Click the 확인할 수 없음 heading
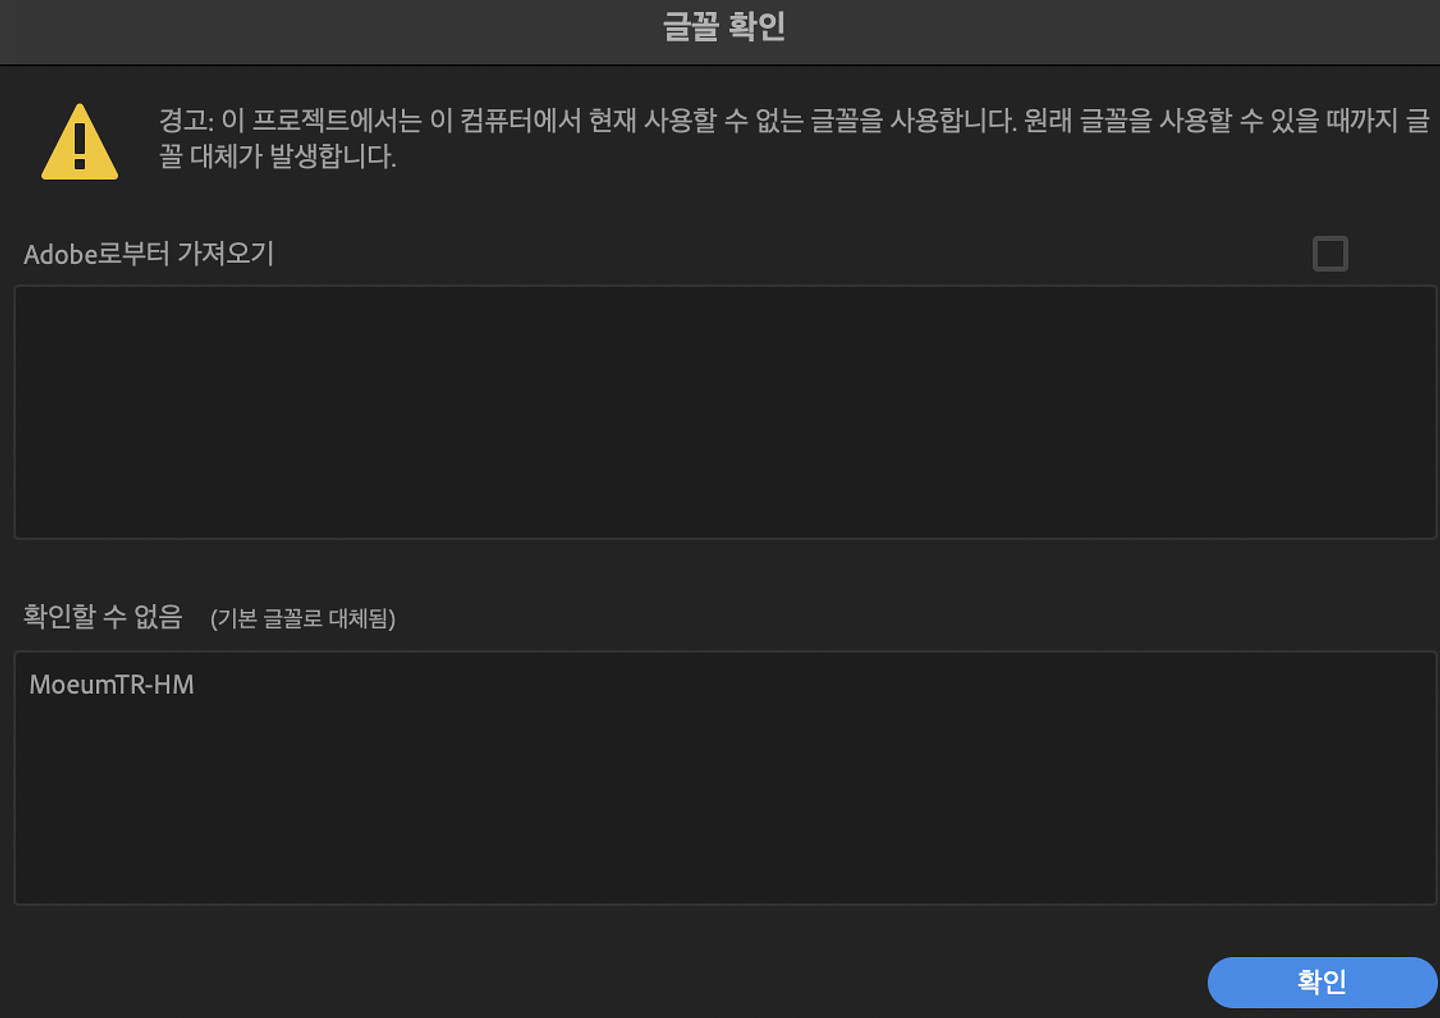 coord(103,616)
